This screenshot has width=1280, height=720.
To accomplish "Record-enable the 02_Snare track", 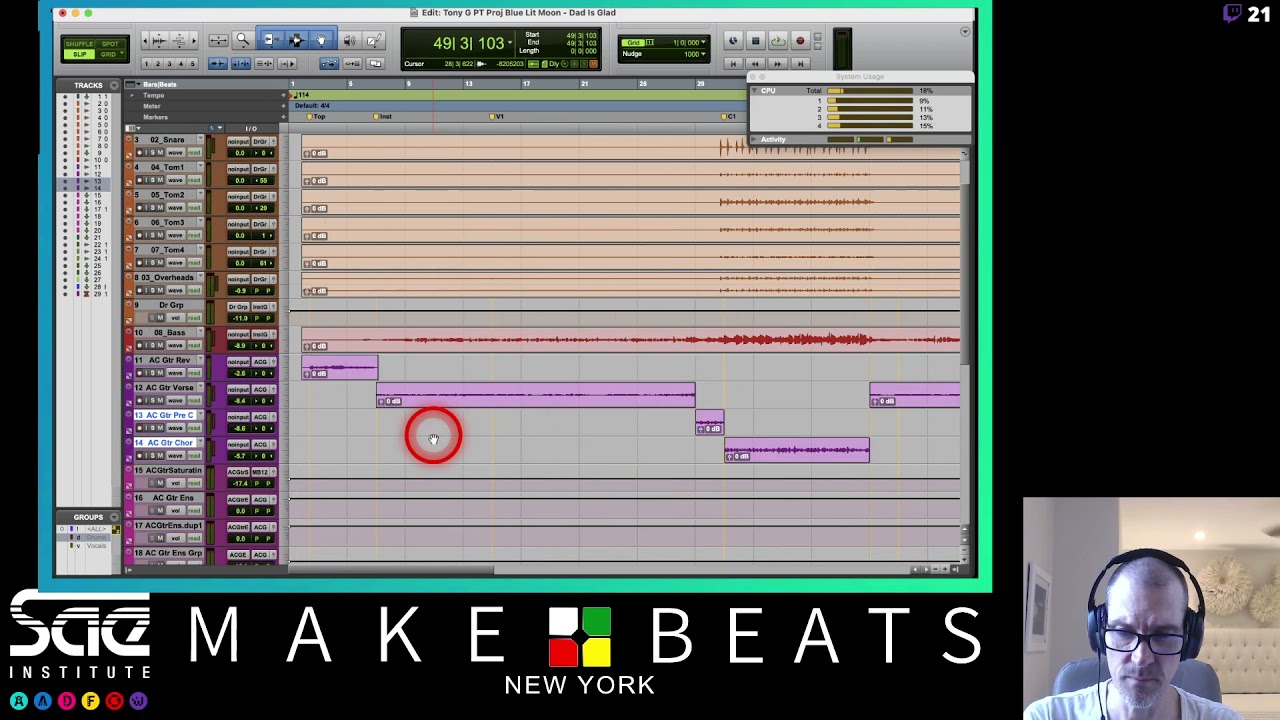I will point(139,152).
